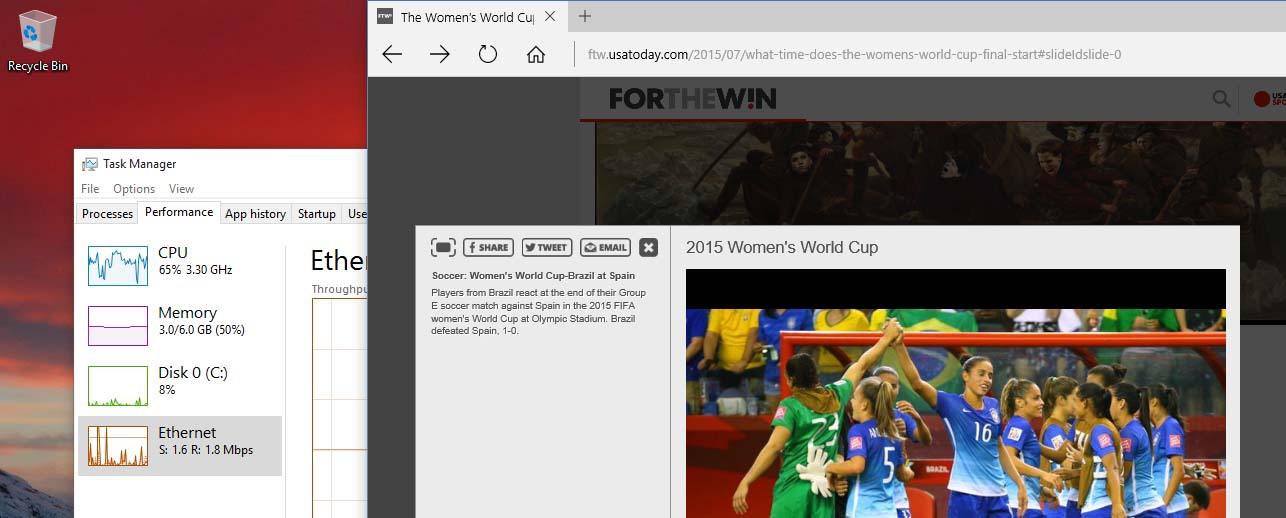Open Task Manager Options menu

134,188
